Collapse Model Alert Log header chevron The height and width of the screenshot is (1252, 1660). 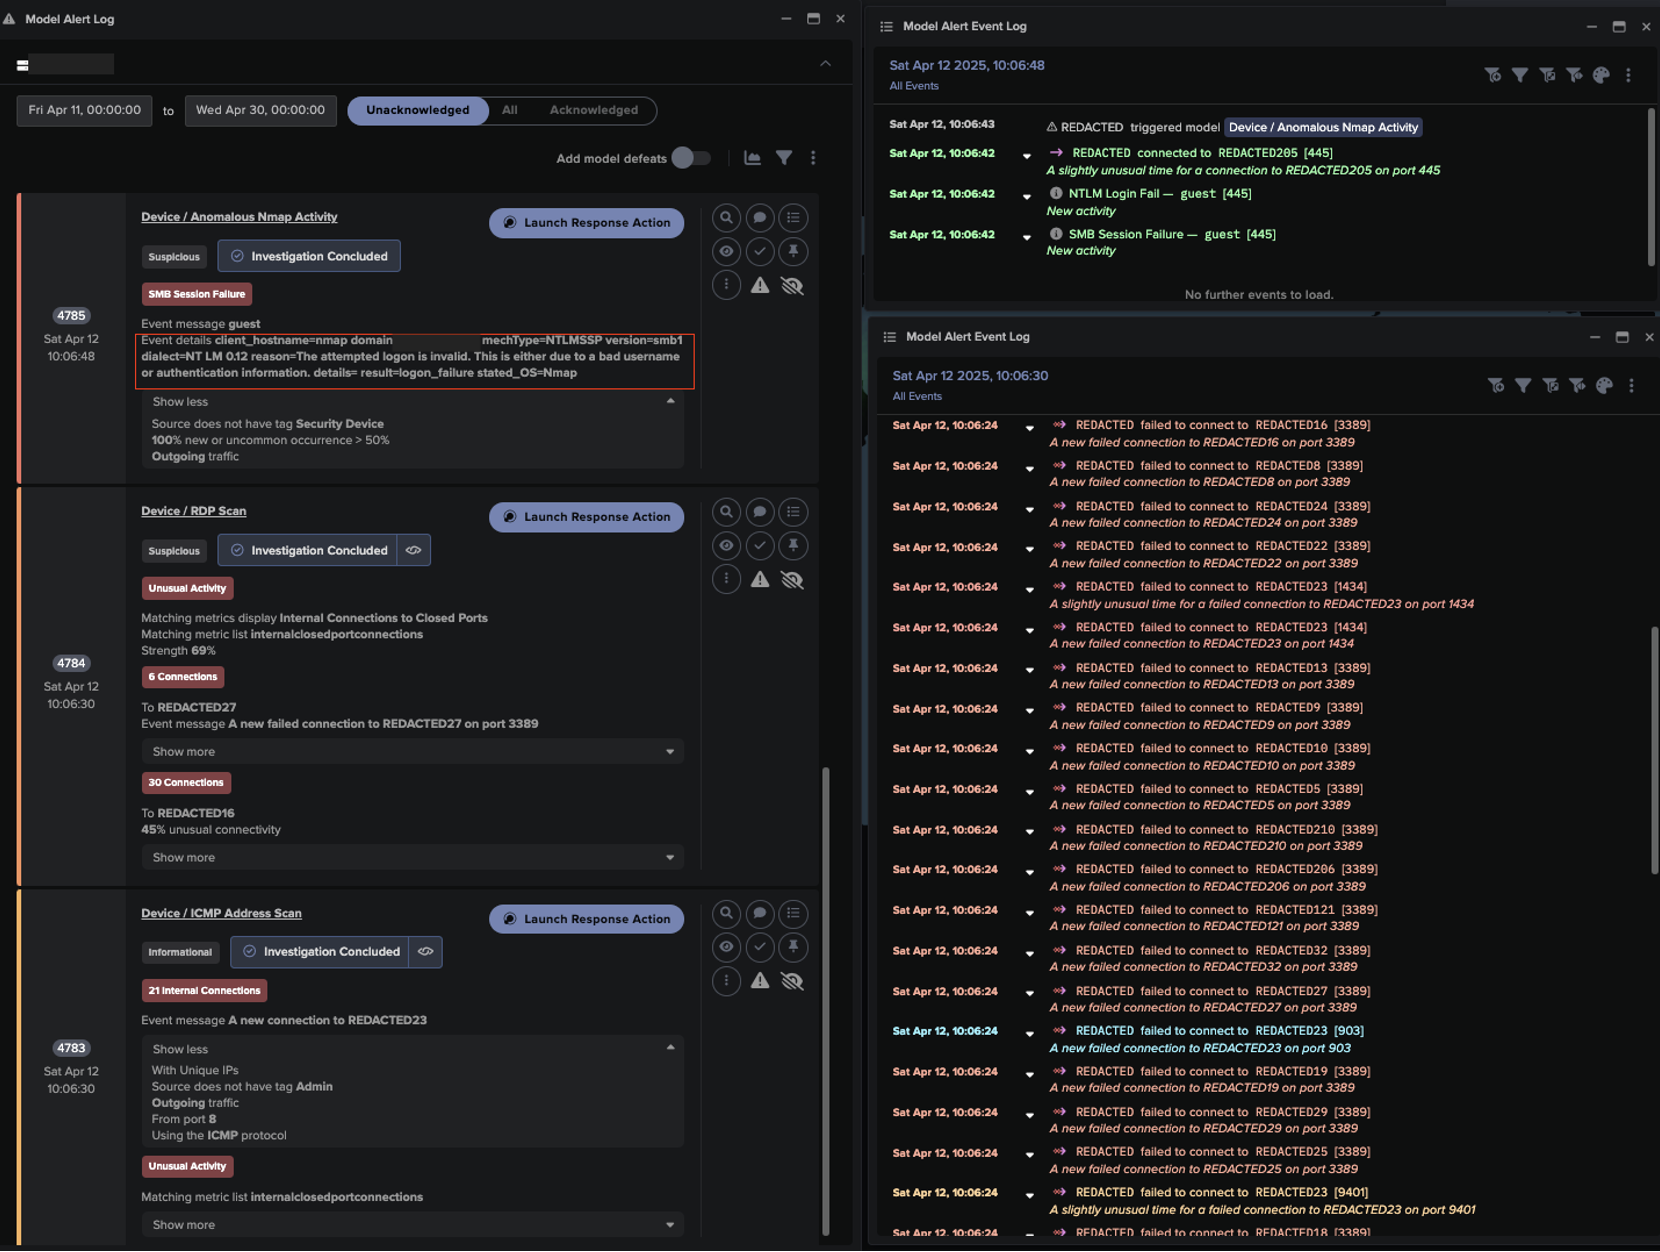click(825, 63)
